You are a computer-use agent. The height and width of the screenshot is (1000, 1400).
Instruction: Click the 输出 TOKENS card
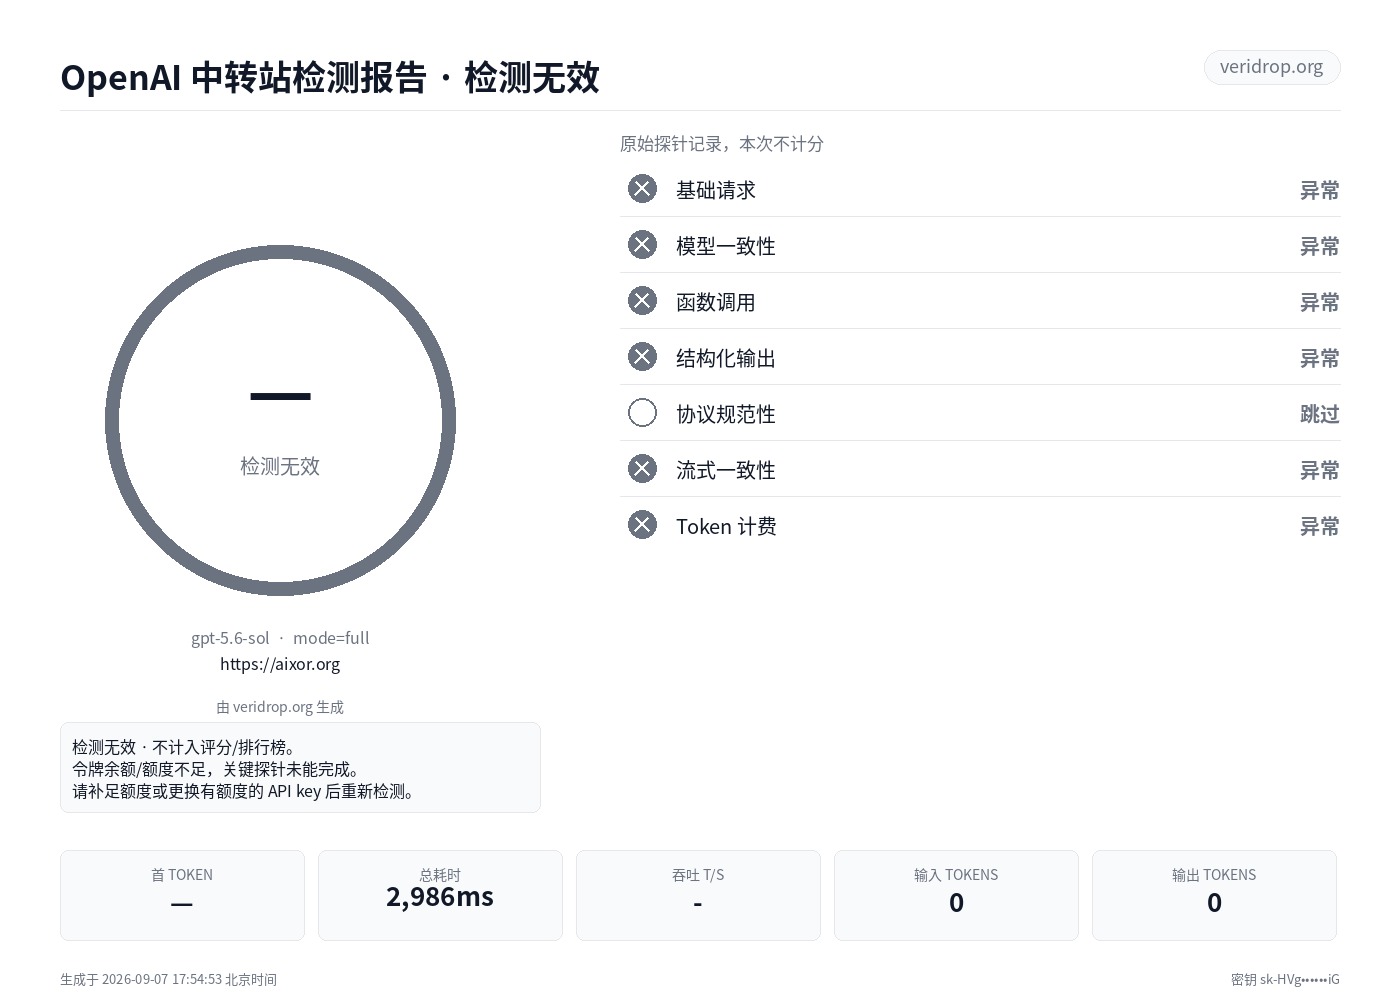coord(1214,895)
